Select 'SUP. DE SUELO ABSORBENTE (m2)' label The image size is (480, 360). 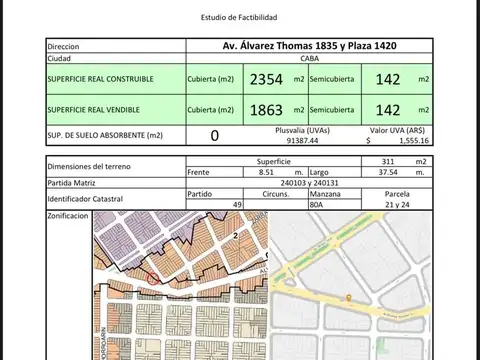pyautogui.click(x=105, y=135)
